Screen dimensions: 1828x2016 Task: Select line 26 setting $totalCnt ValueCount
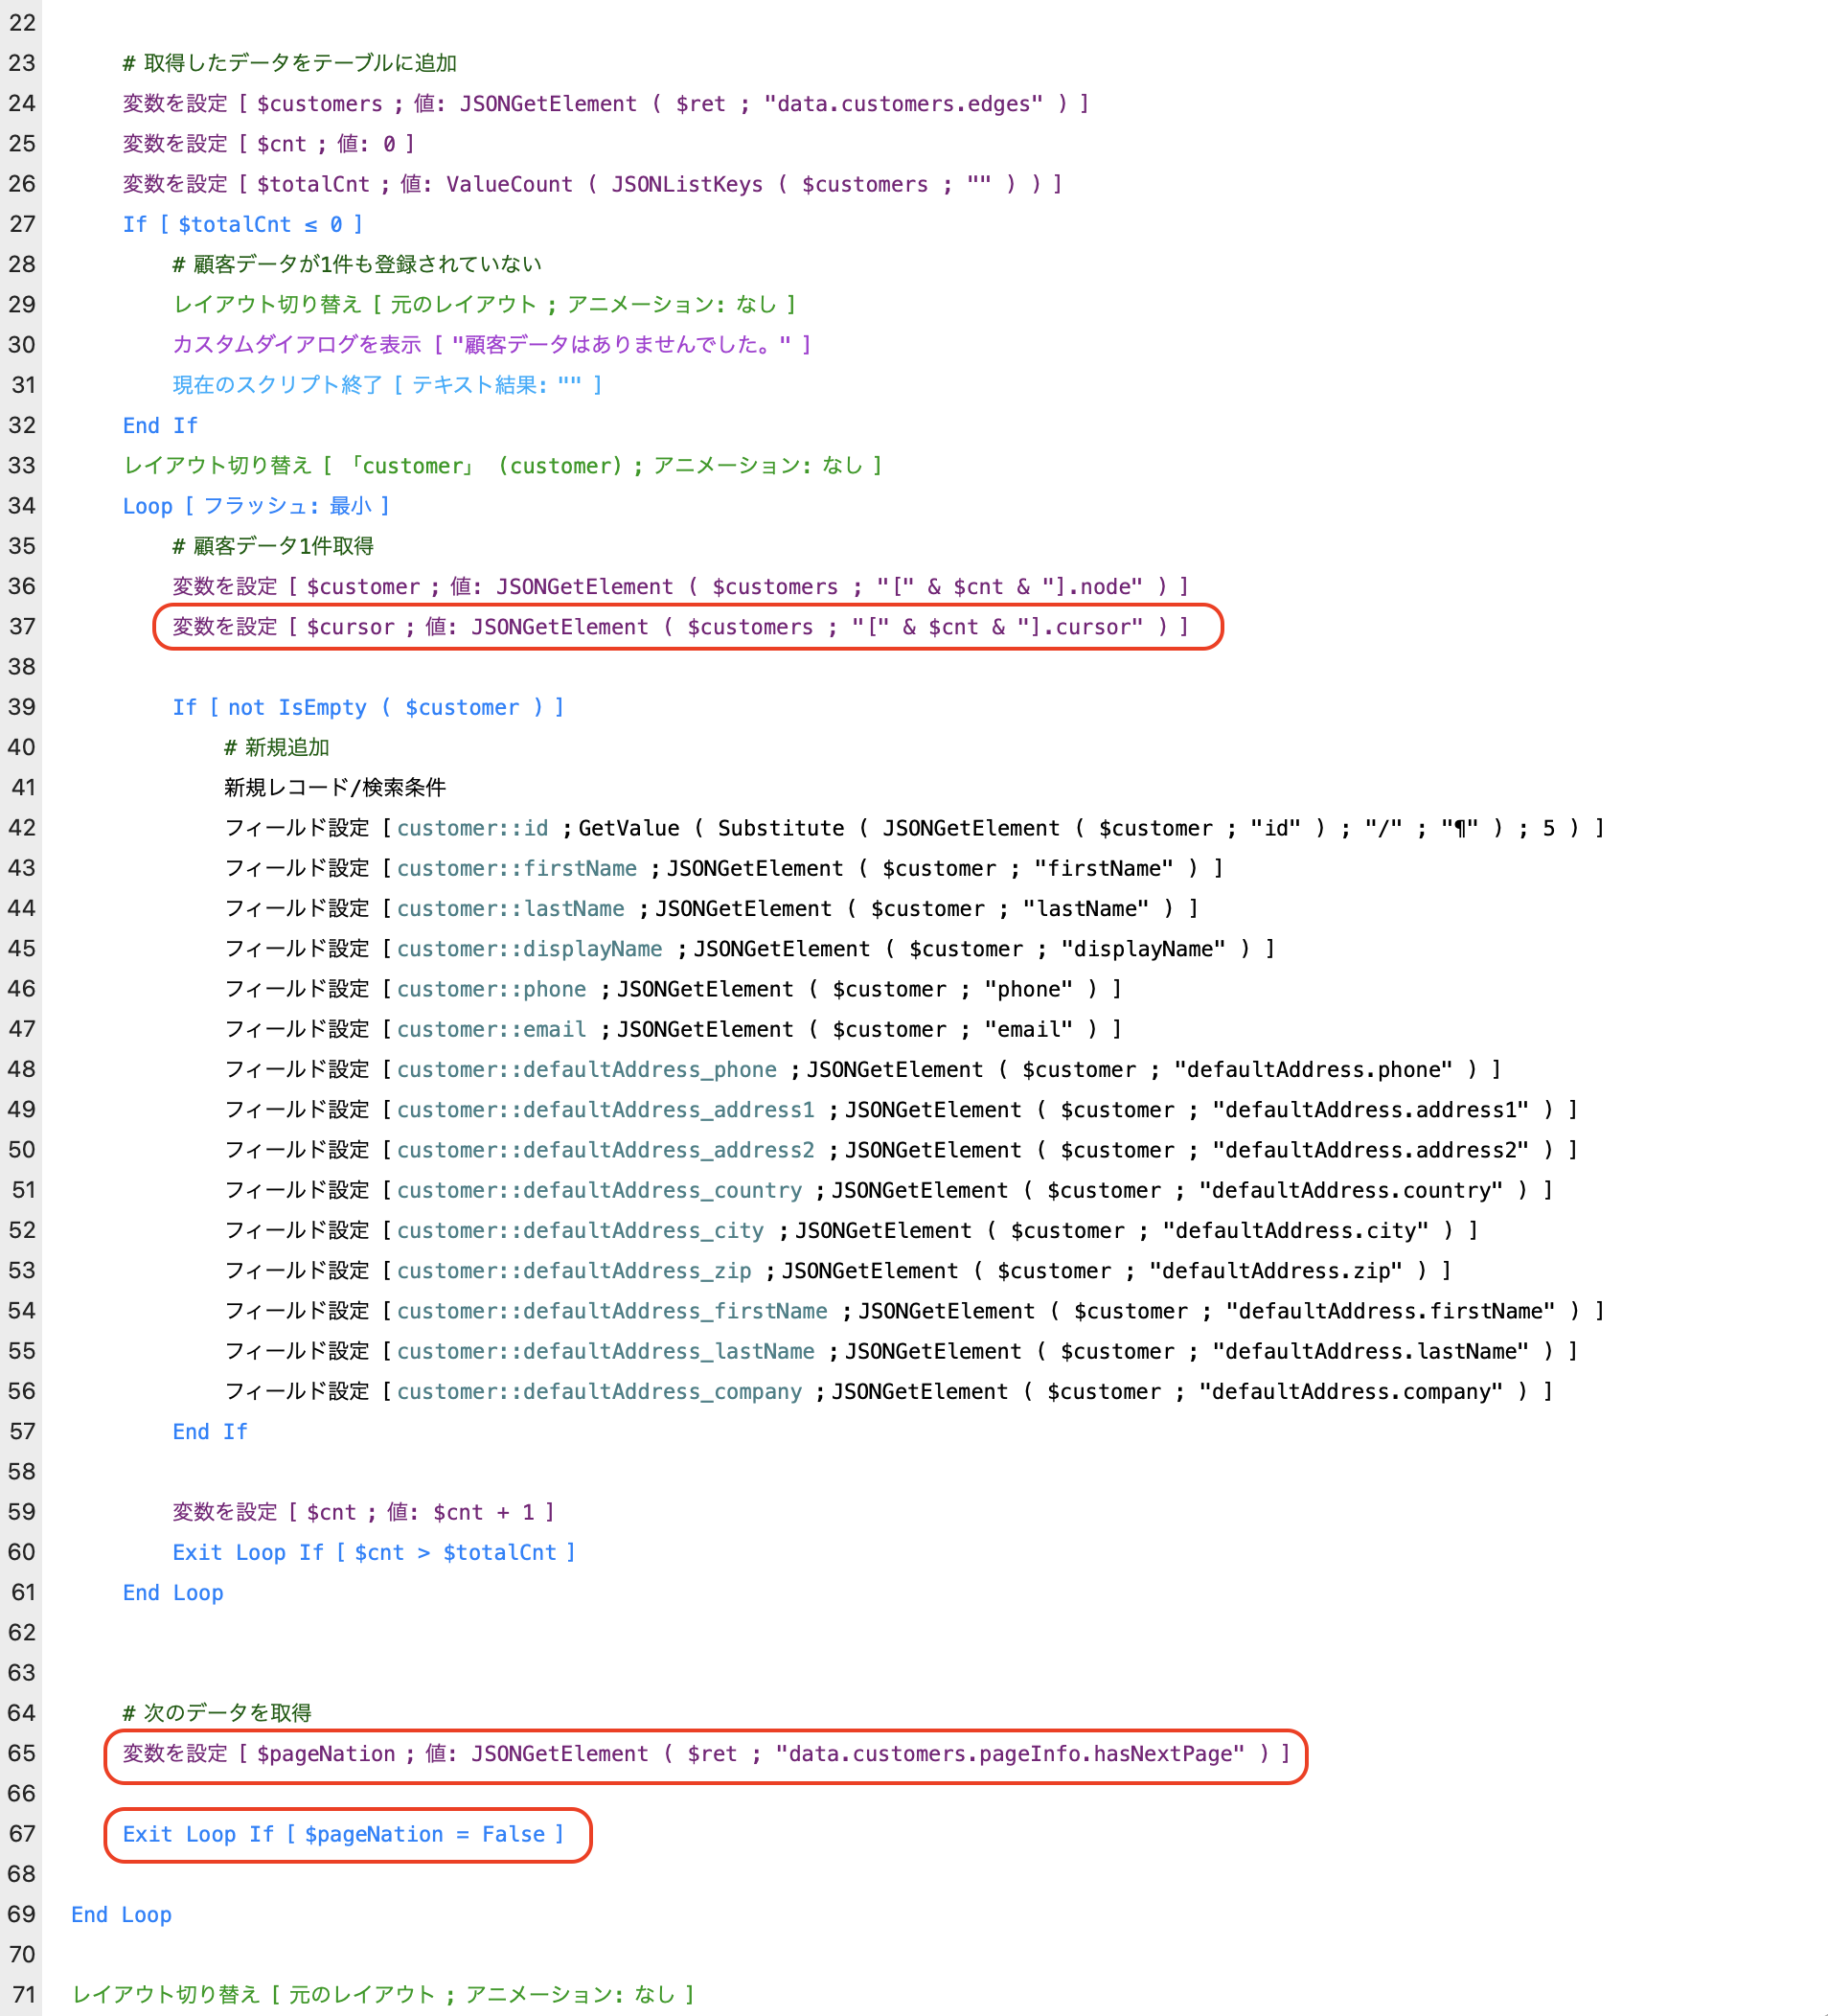[x=593, y=184]
